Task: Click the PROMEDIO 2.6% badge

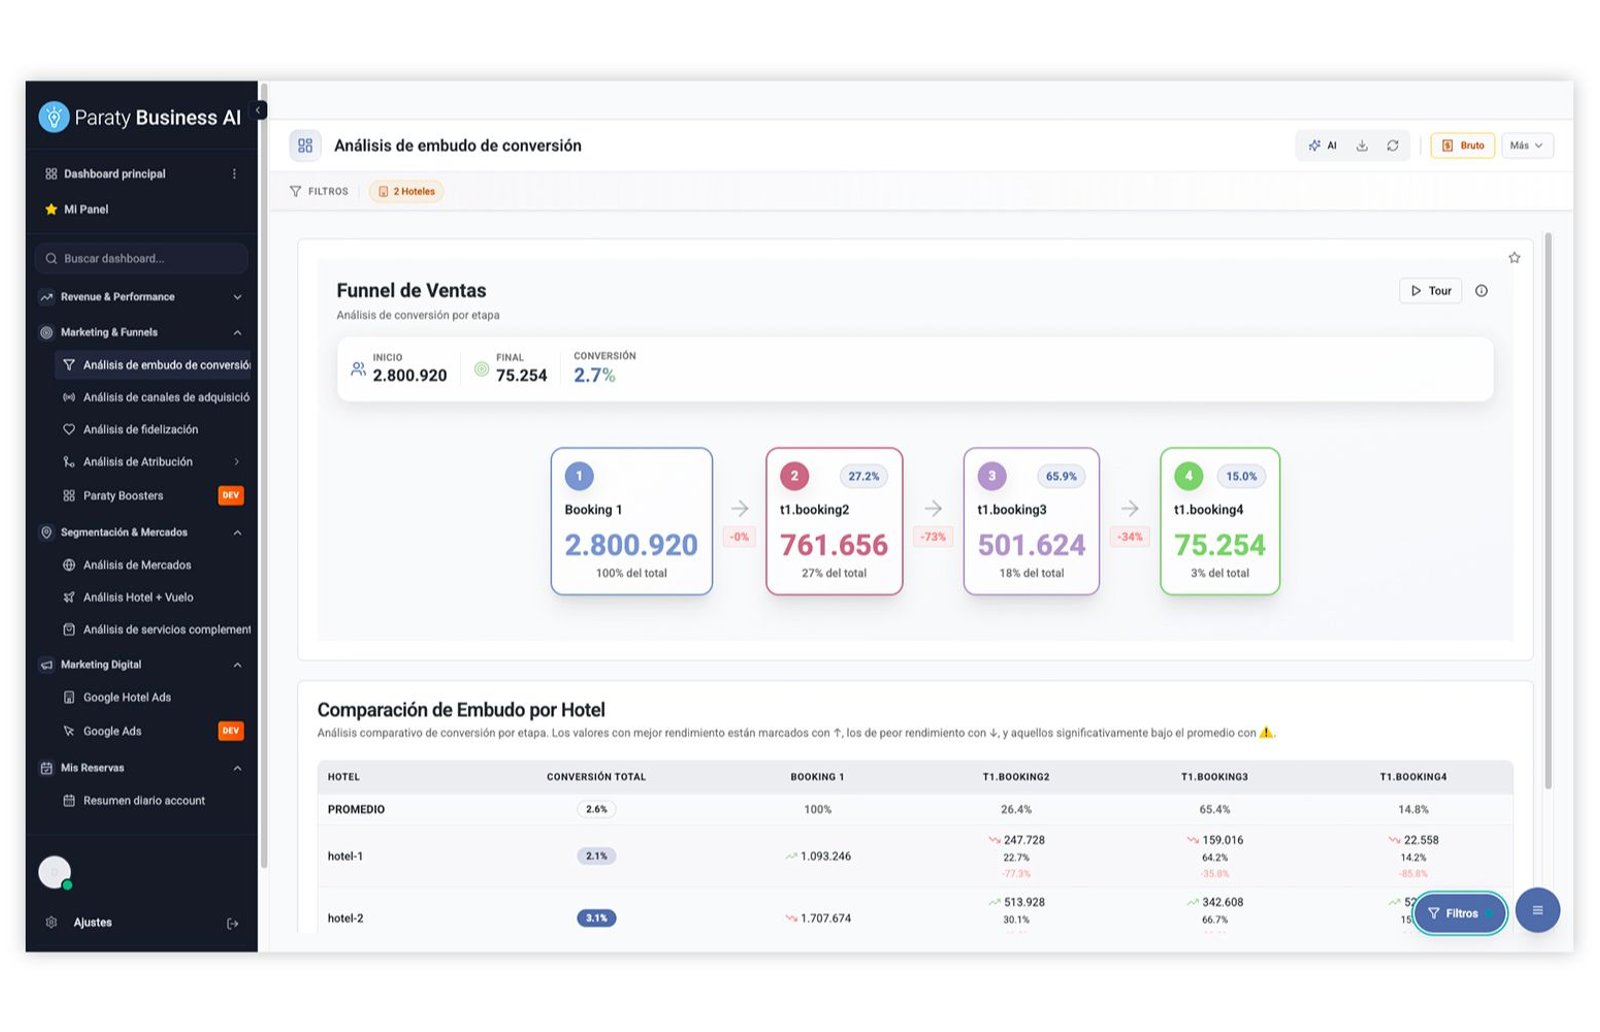Action: coord(596,809)
